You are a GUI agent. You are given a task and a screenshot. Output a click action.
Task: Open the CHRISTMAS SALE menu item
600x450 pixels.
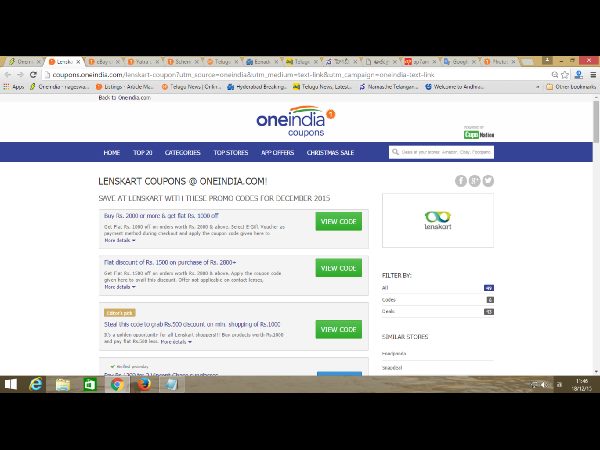(x=333, y=153)
